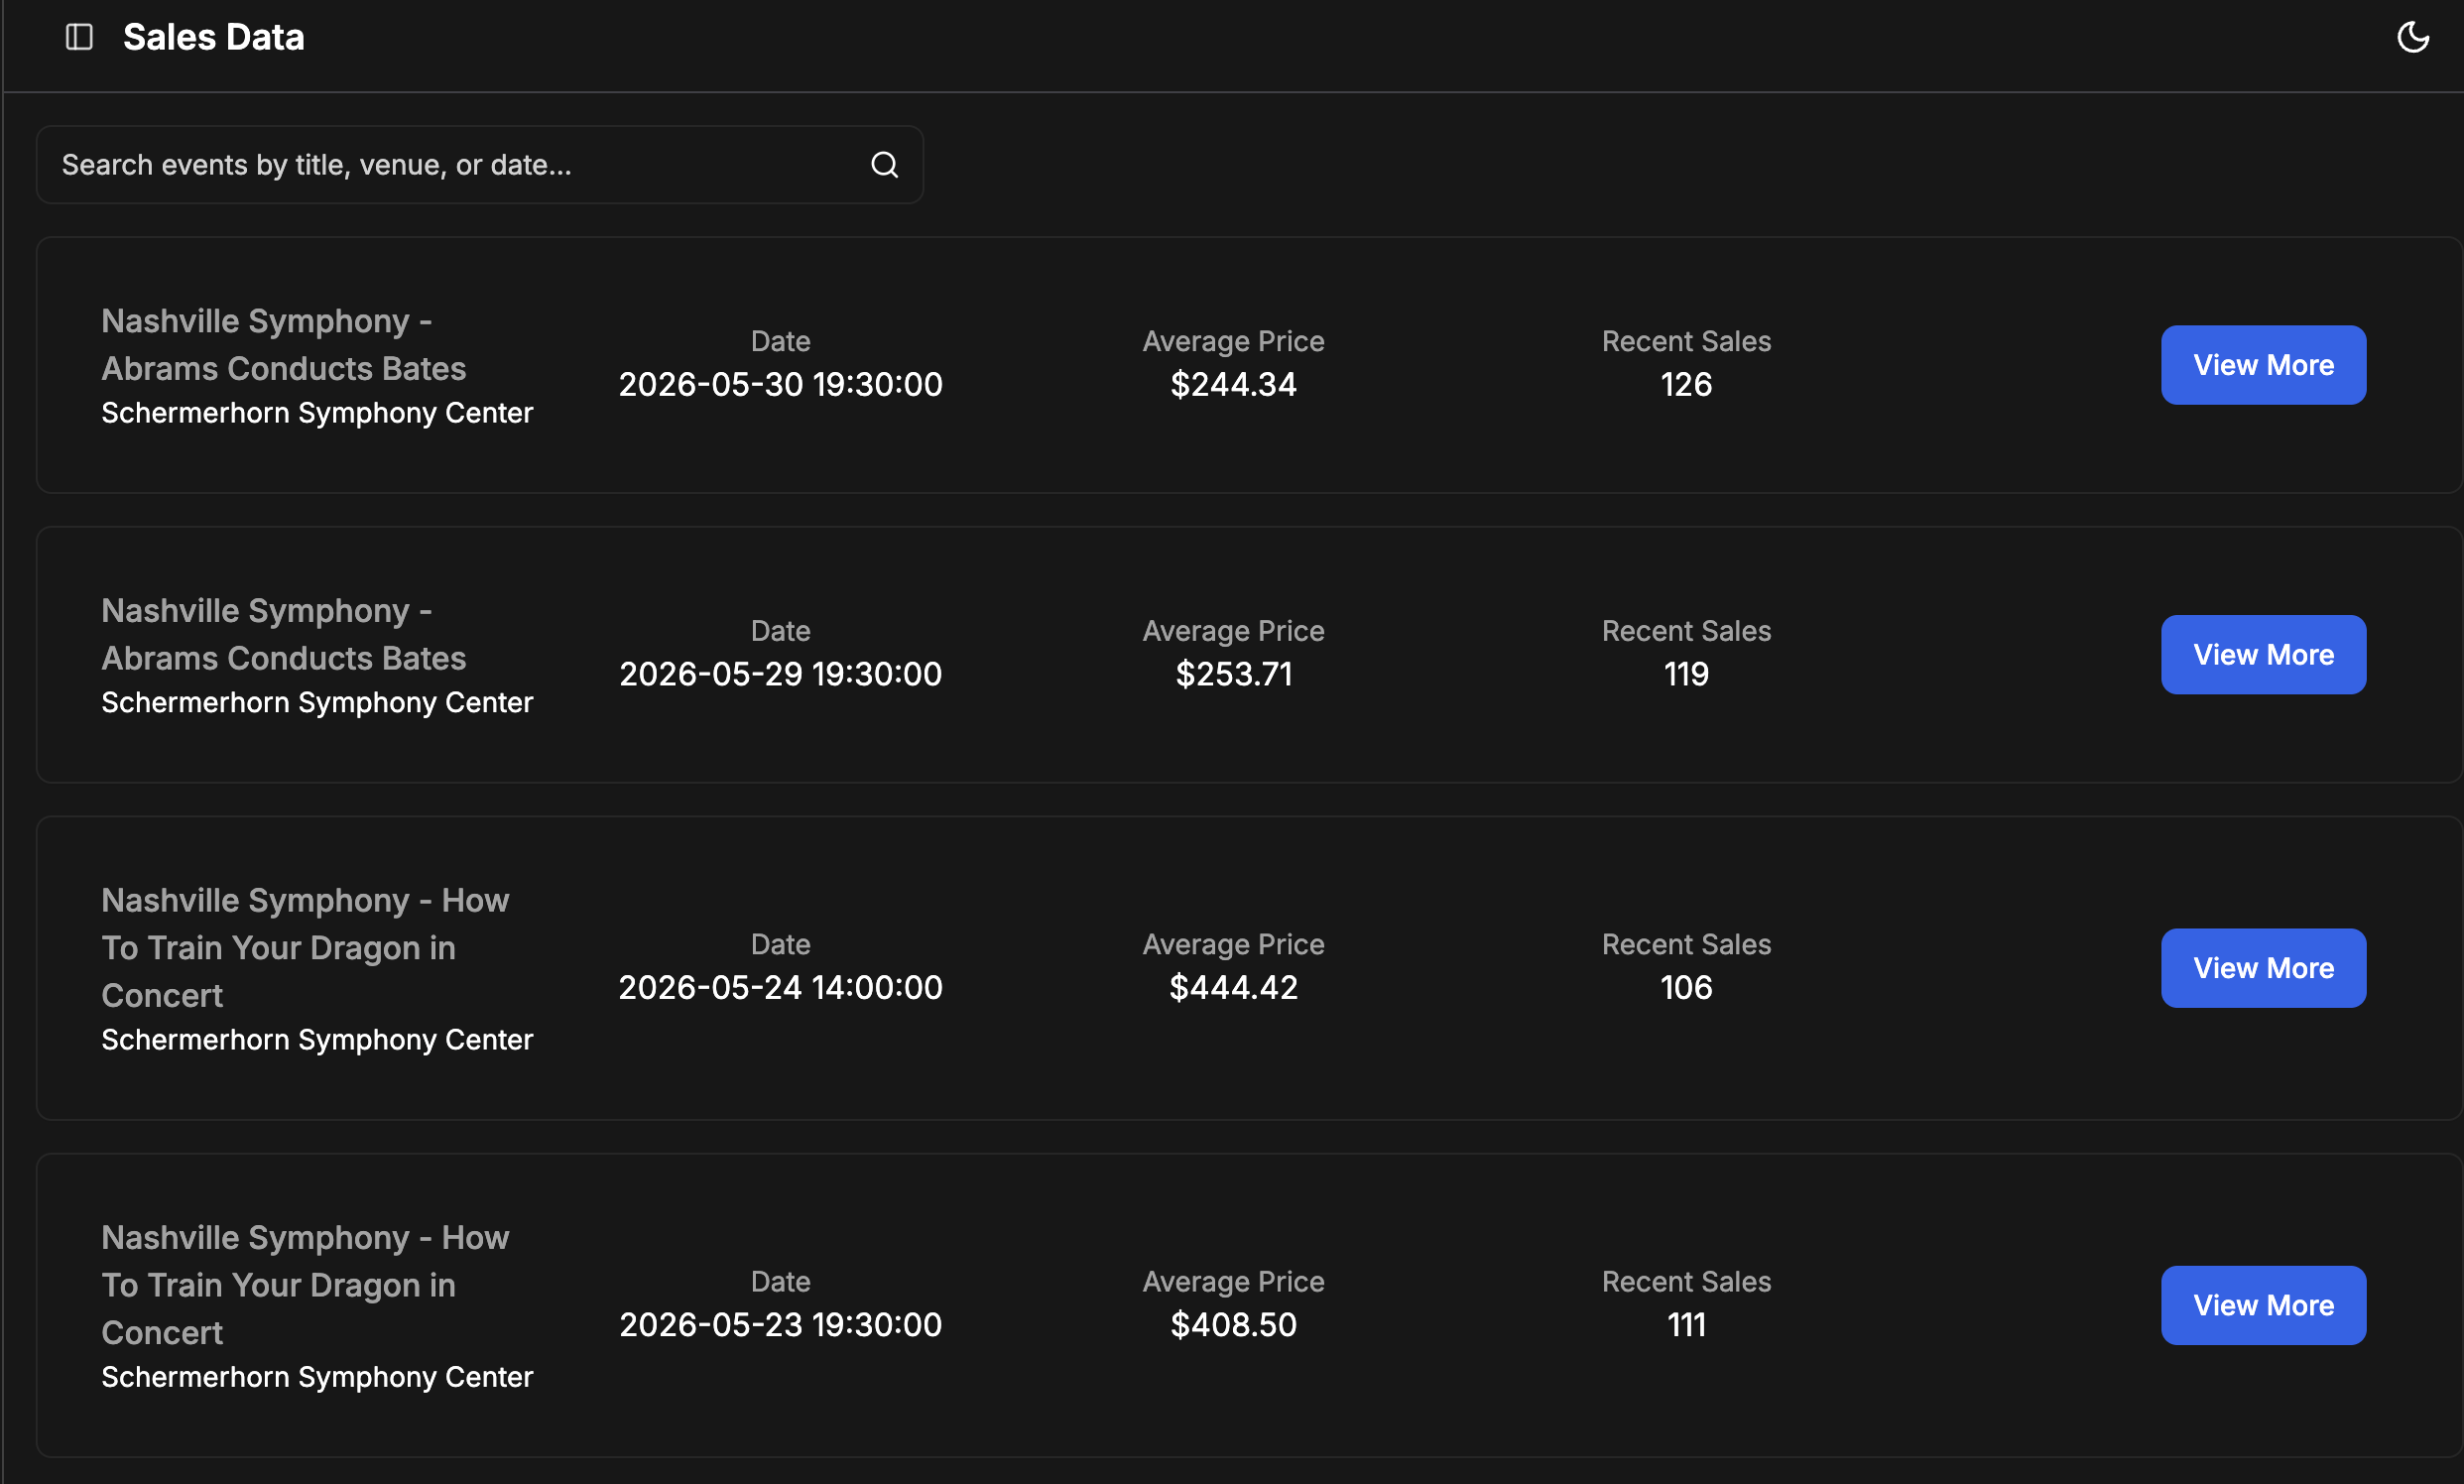Click recent sales value 126
Viewport: 2464px width, 1484px height.
[x=1686, y=385]
